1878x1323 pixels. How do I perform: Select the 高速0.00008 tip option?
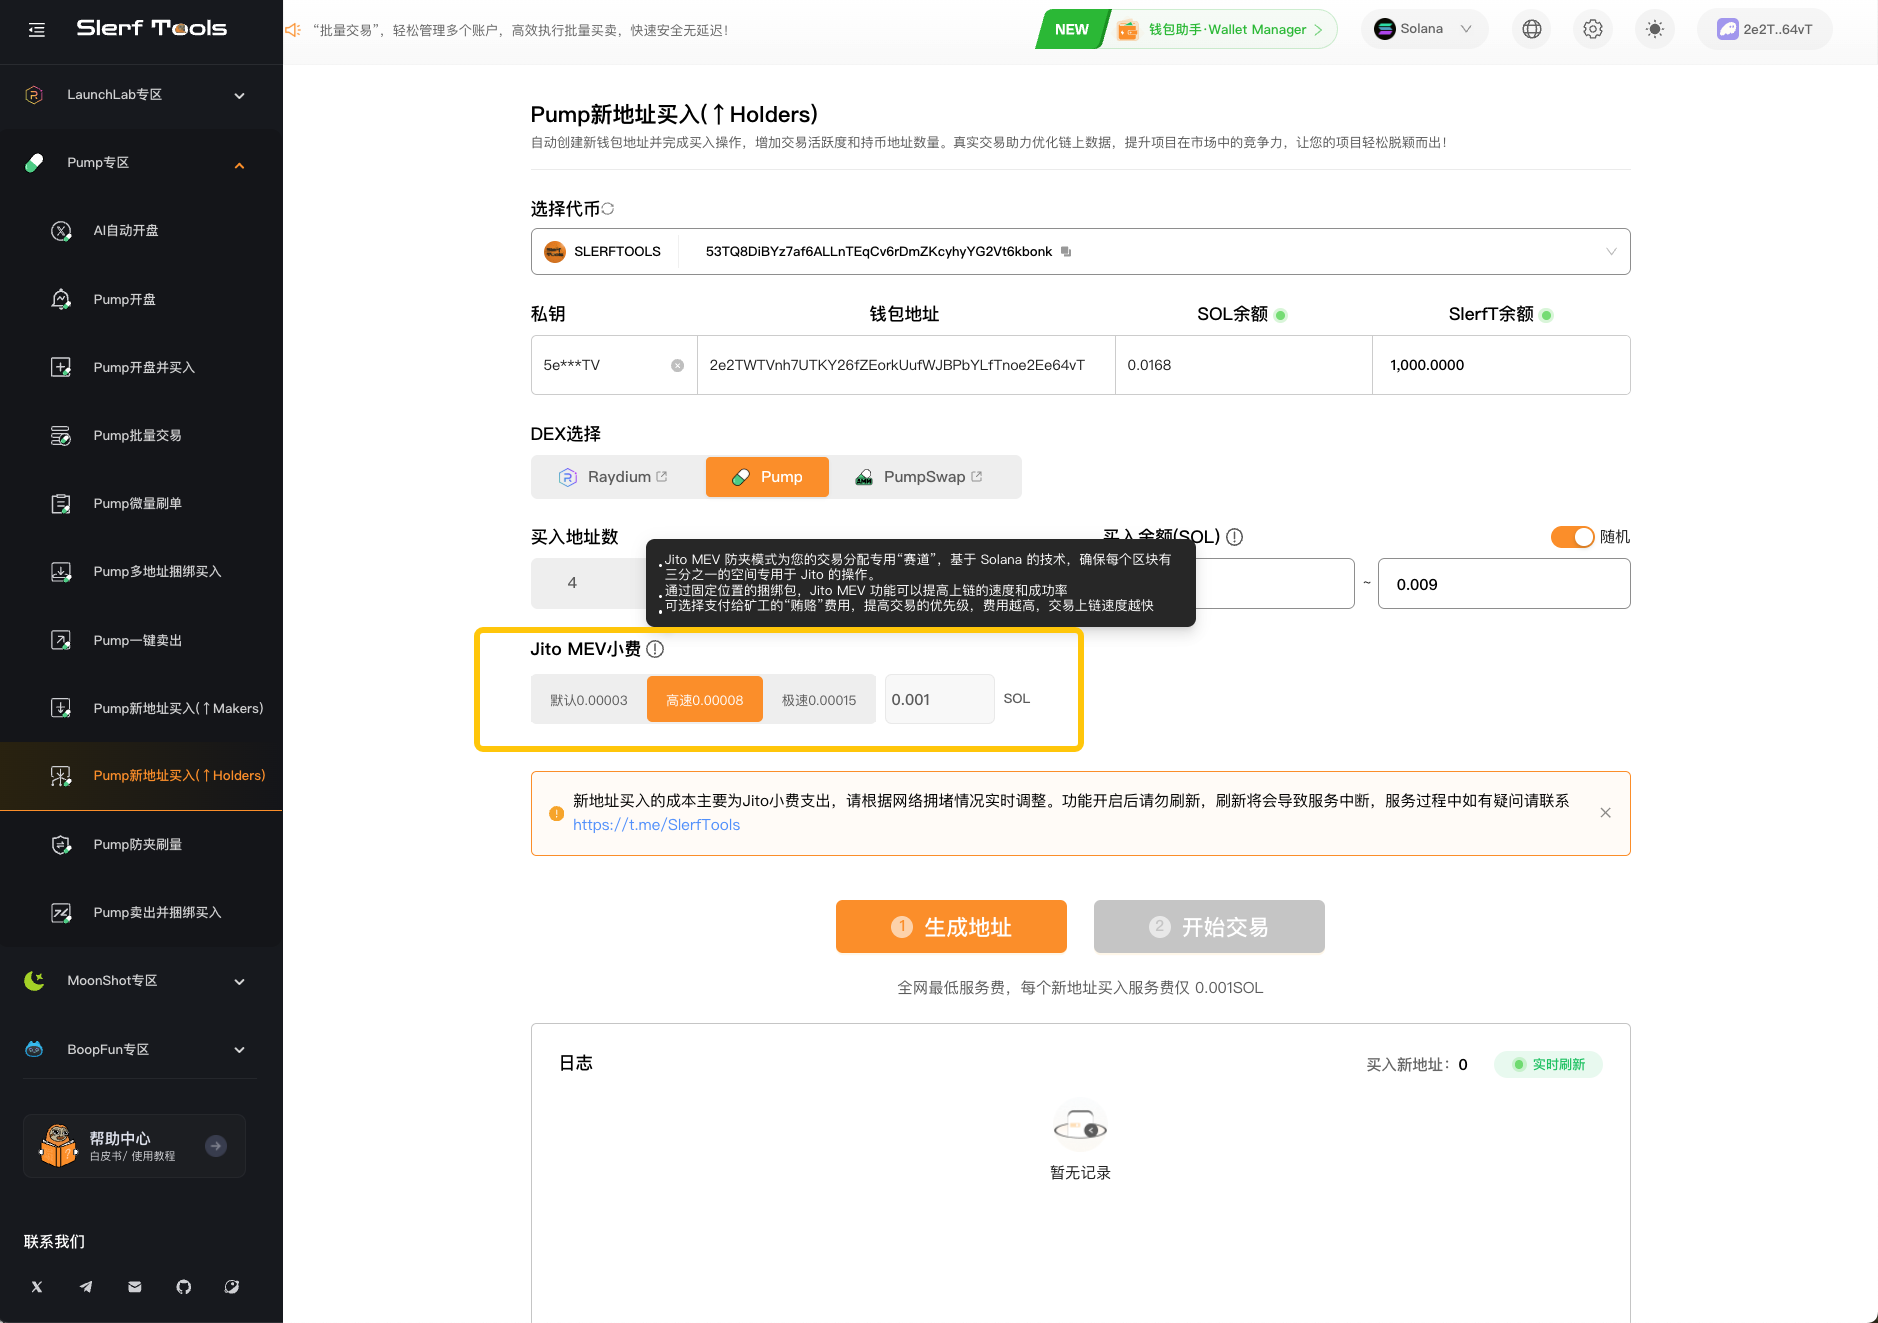(705, 700)
